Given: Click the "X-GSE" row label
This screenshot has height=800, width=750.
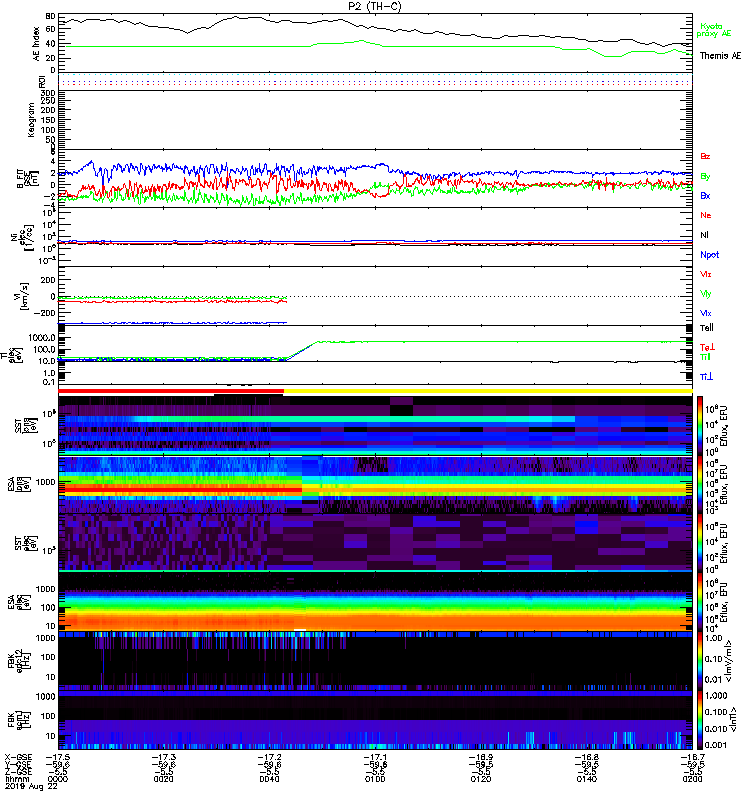Looking at the screenshot, I should tap(18, 758).
